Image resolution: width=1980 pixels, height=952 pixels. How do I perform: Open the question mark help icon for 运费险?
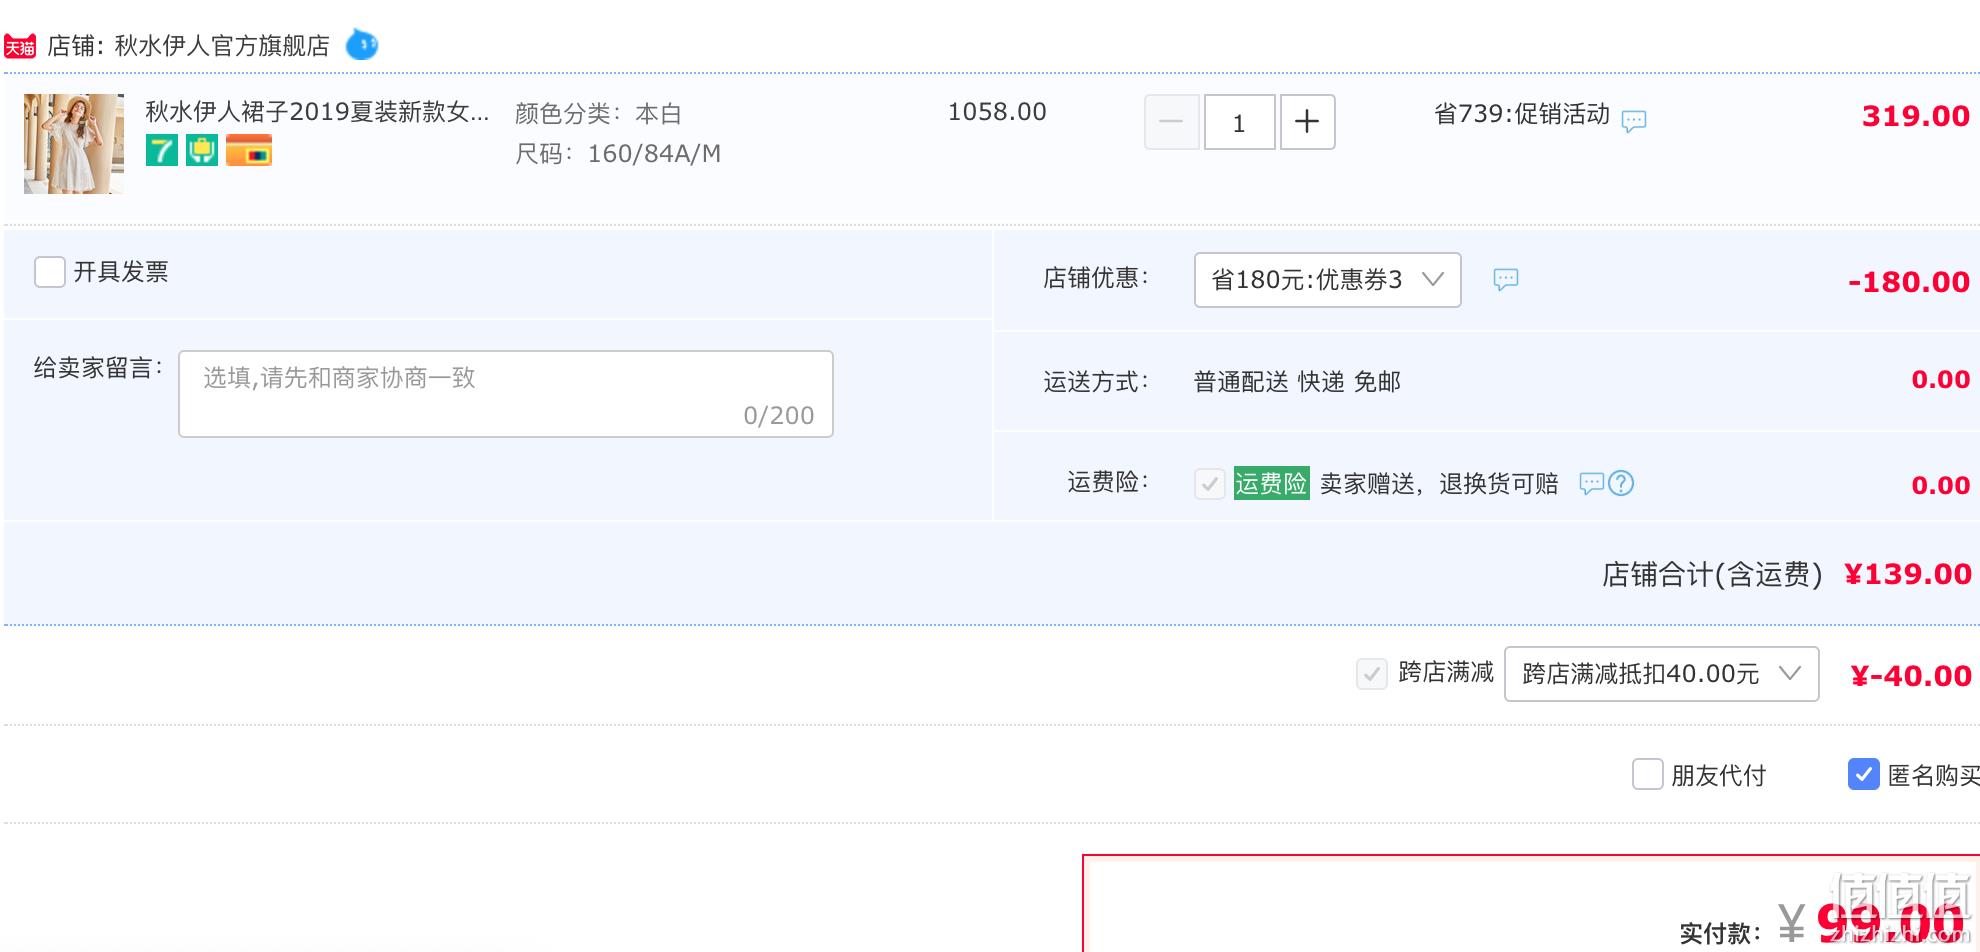coord(1621,484)
